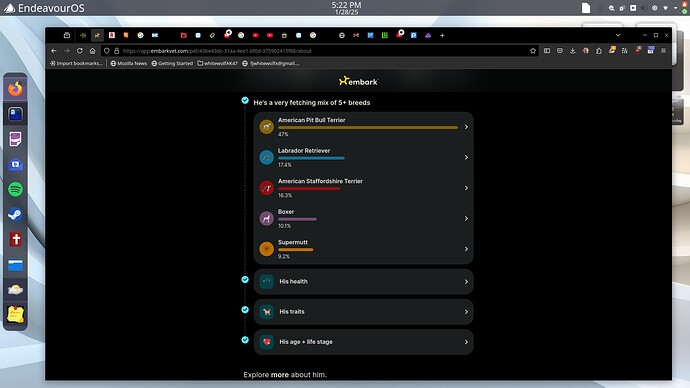Go back one page in browser

[x=54, y=51]
